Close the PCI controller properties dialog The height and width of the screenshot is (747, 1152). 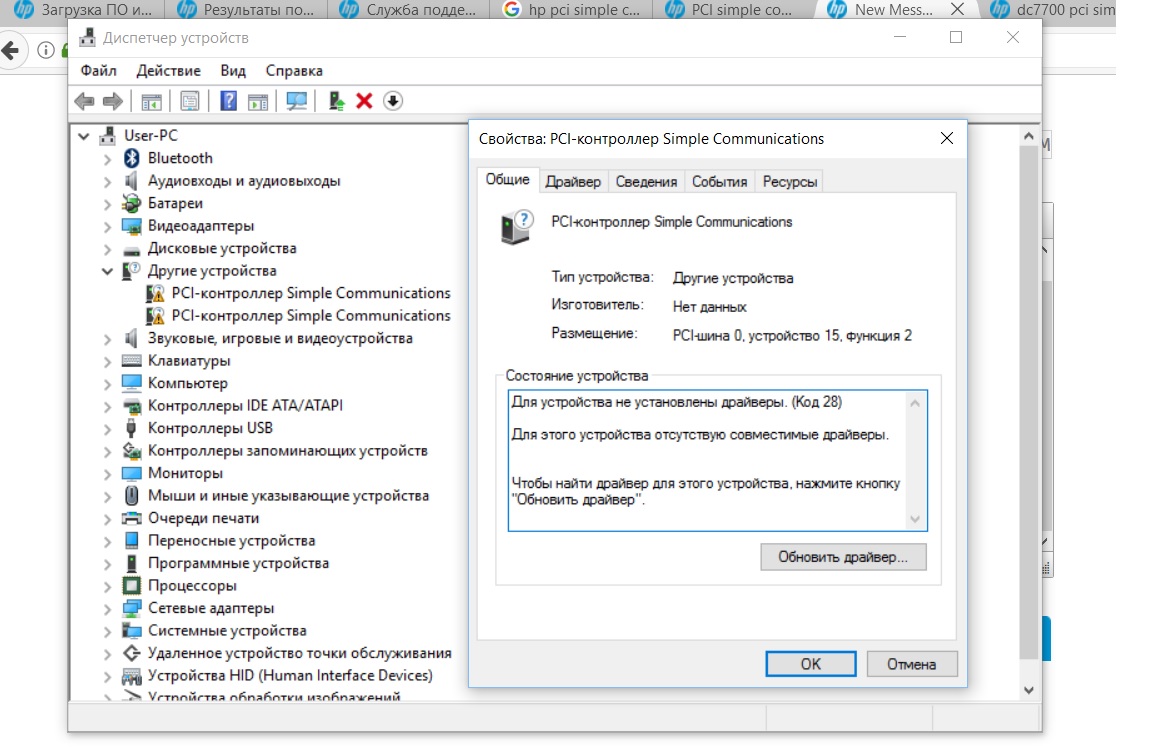coord(947,138)
